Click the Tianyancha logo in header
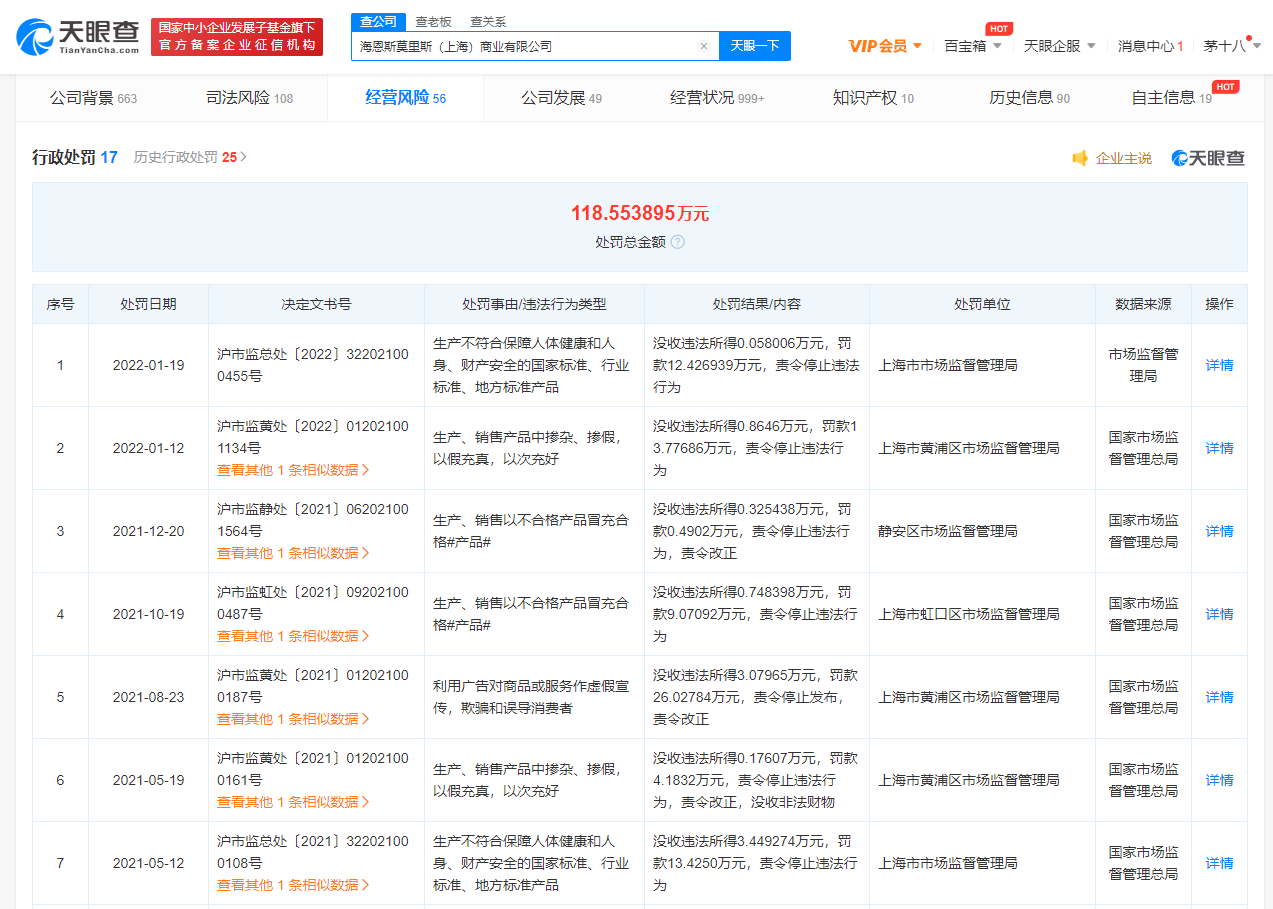The height and width of the screenshot is (909, 1273). point(78,37)
